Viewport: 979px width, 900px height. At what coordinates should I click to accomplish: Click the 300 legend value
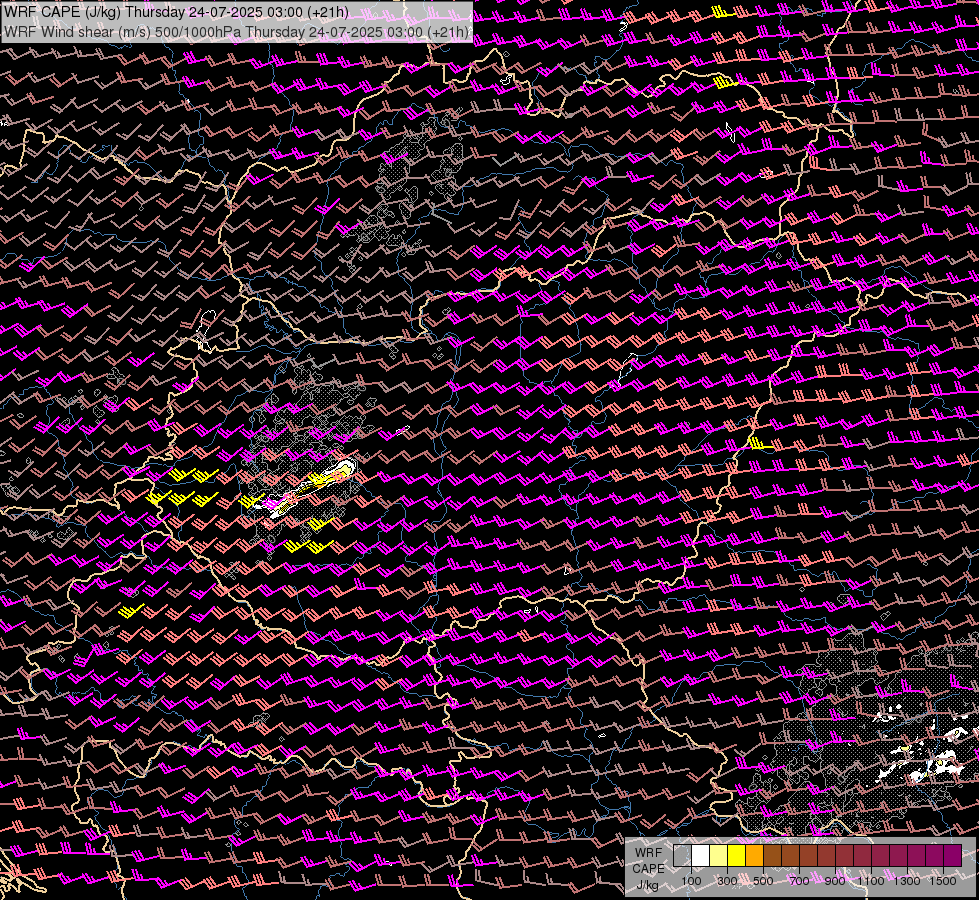pos(727,881)
